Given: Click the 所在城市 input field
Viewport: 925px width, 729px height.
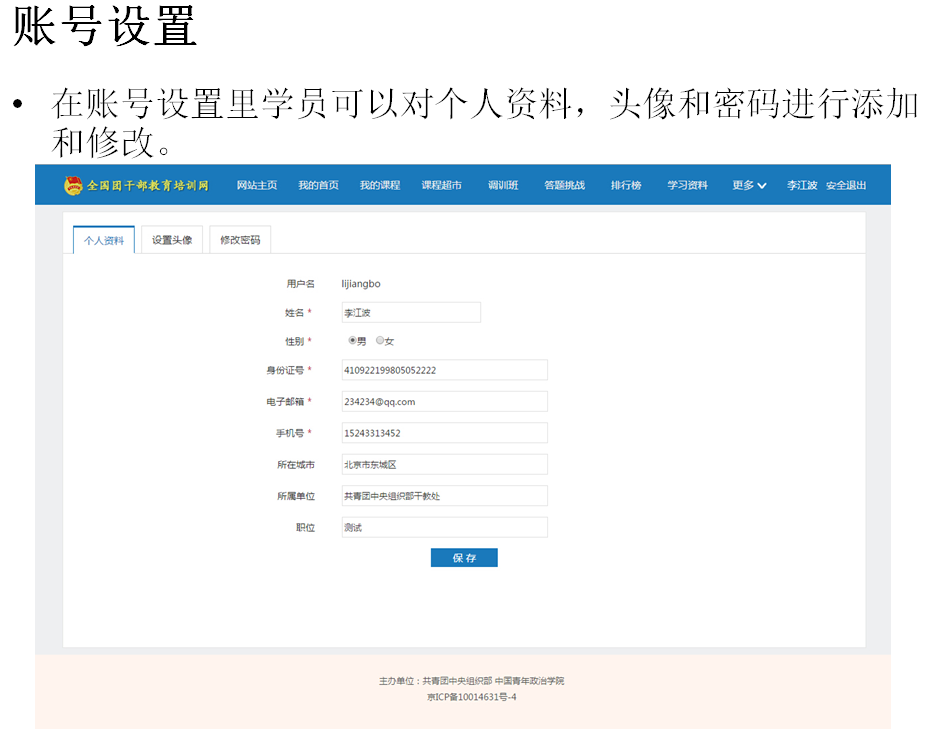Looking at the screenshot, I should [x=444, y=464].
